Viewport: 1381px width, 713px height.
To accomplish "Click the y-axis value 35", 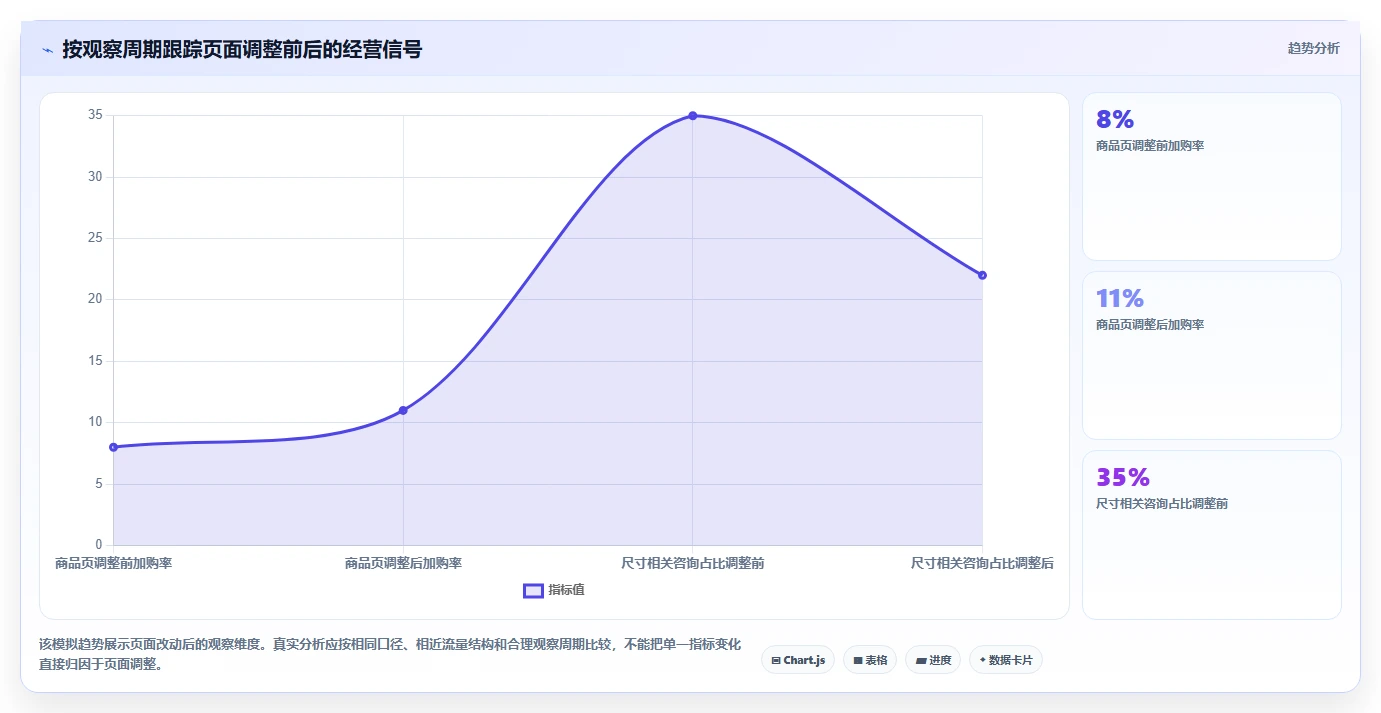I will point(96,115).
